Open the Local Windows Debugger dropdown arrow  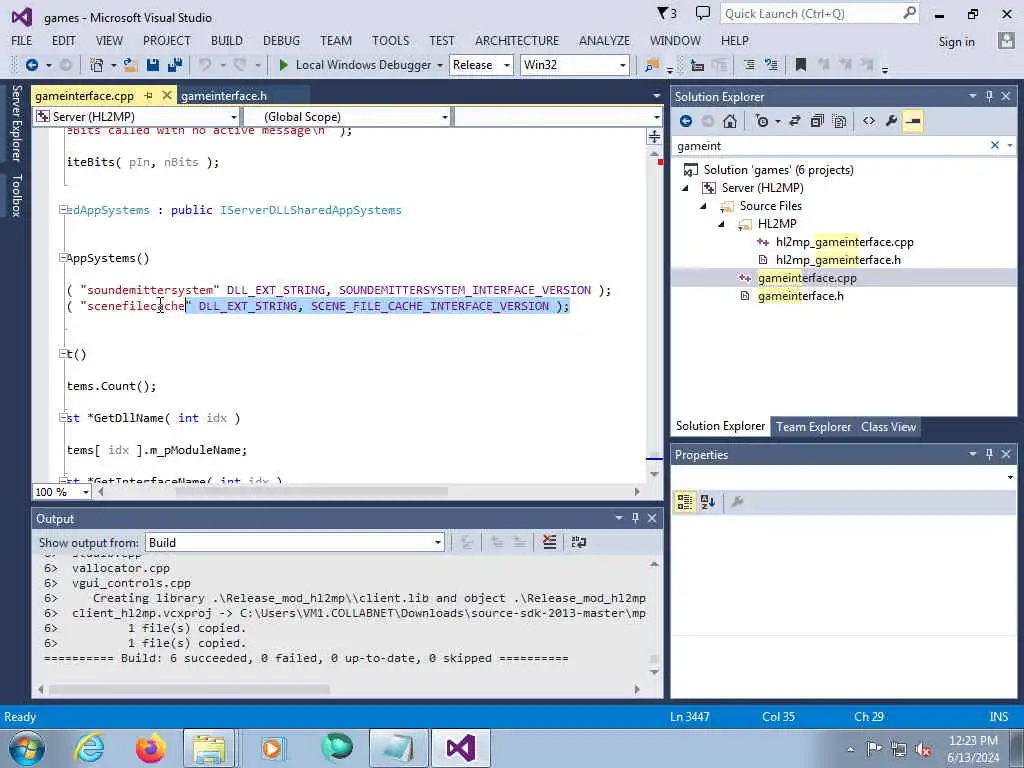440,65
